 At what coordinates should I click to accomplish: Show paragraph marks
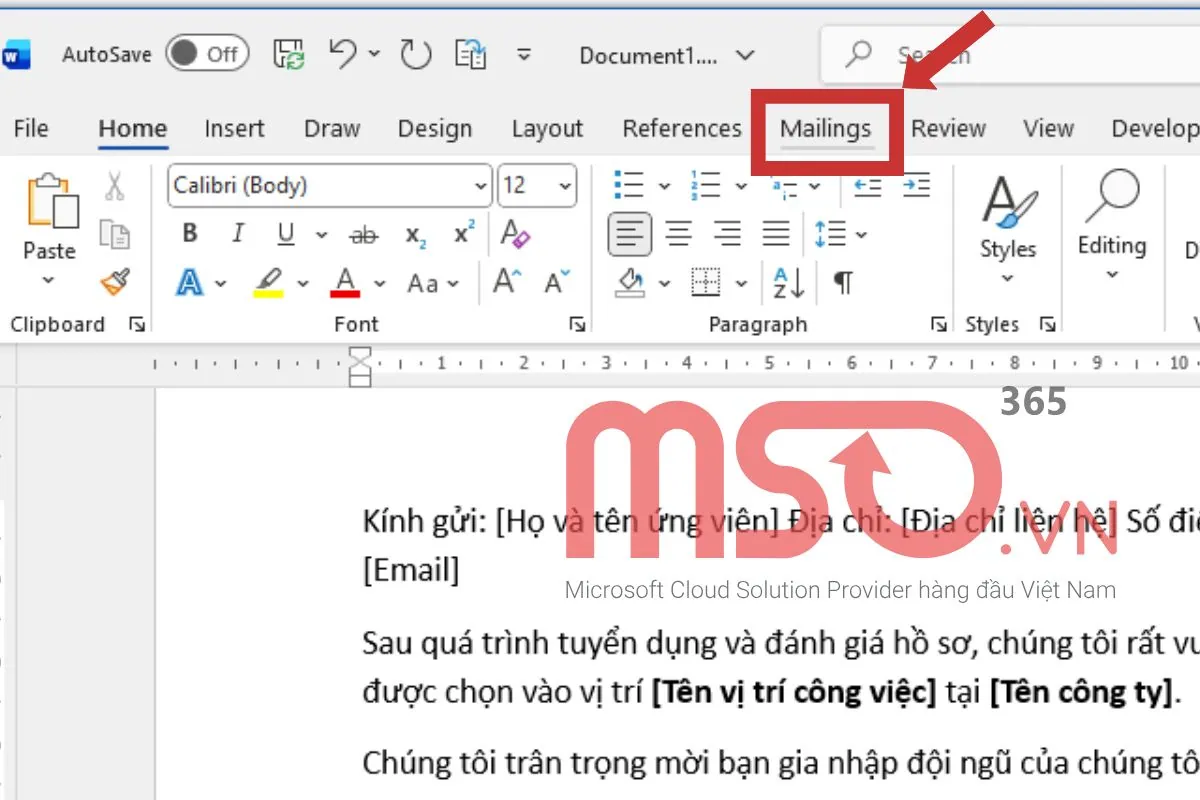point(843,284)
